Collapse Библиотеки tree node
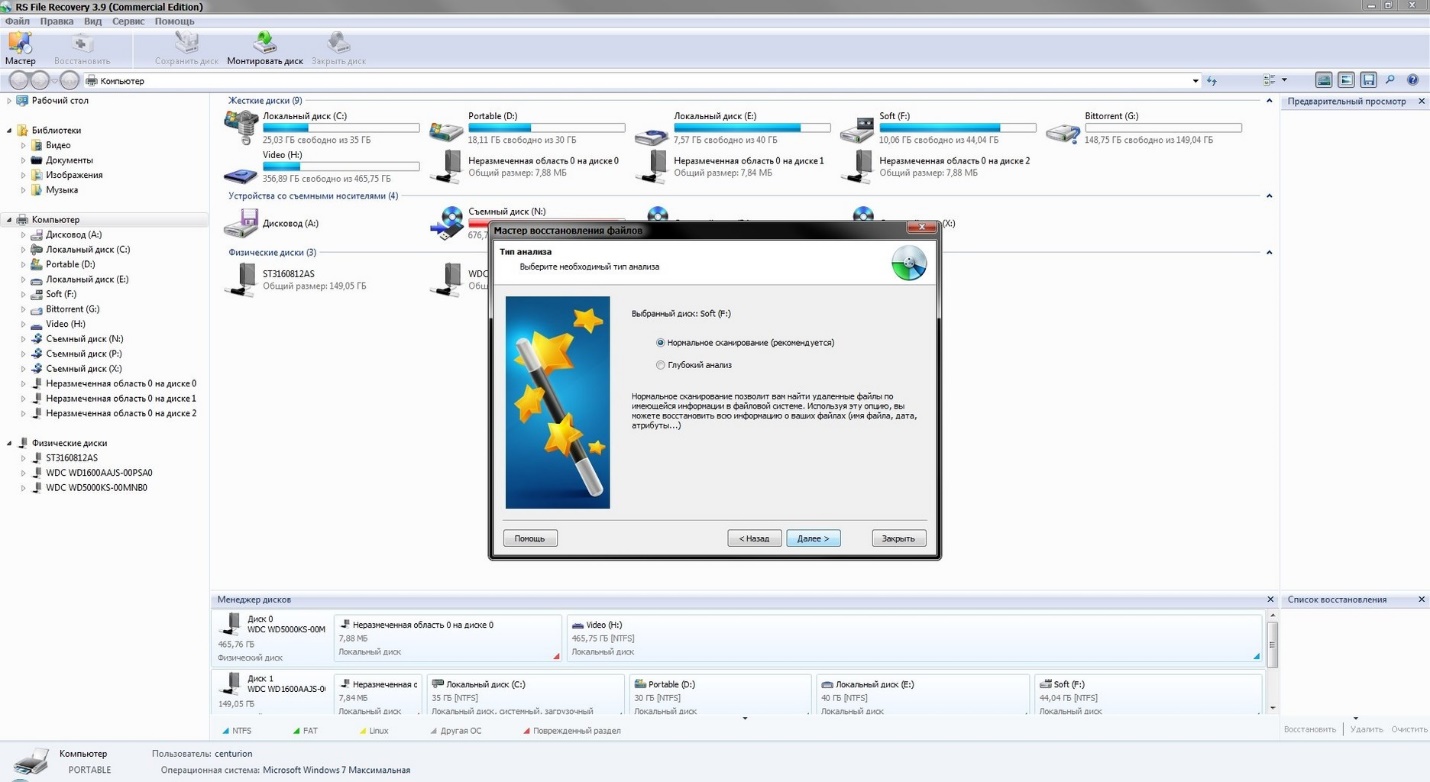The height and width of the screenshot is (782, 1430). [x=9, y=131]
